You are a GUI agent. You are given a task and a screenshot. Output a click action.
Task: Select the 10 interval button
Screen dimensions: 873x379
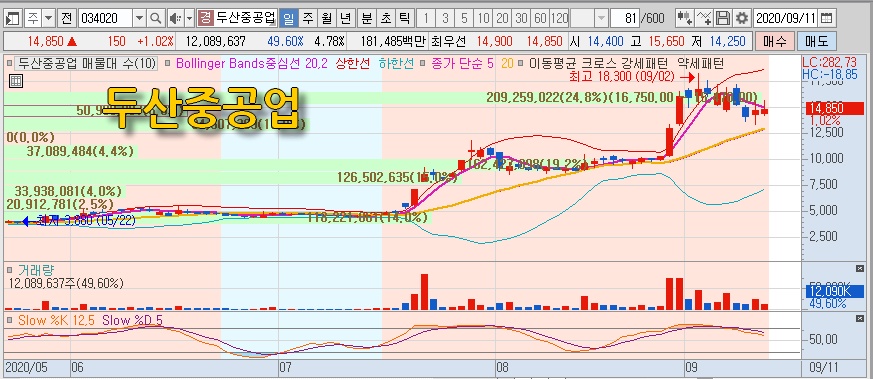483,18
